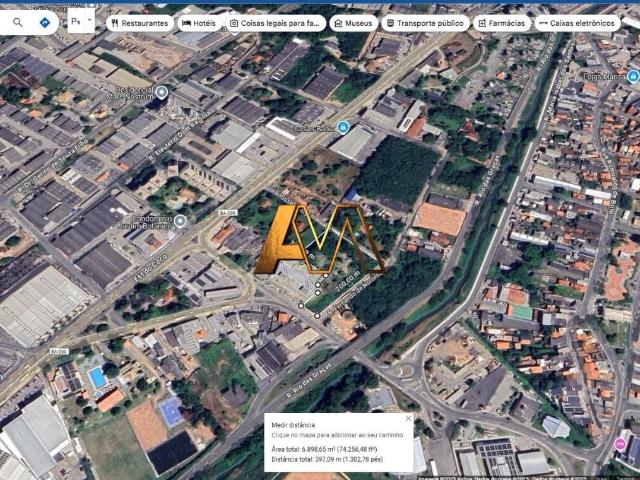Click the R. Dr. Gerino de Souza Filho label
The height and width of the screenshot is (480, 640).
[x=53, y=164]
